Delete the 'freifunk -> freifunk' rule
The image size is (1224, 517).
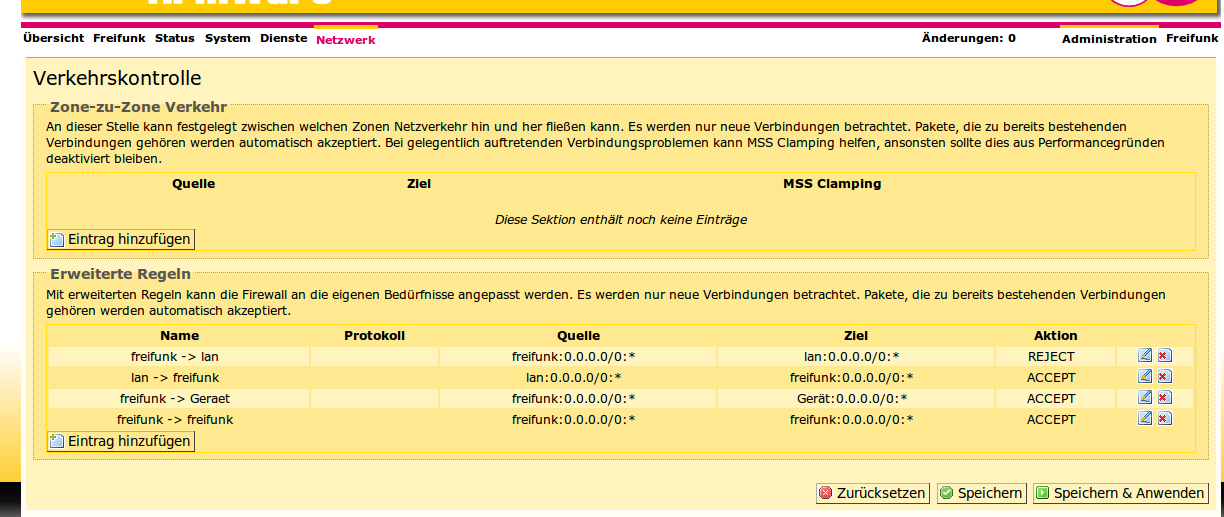point(1164,419)
